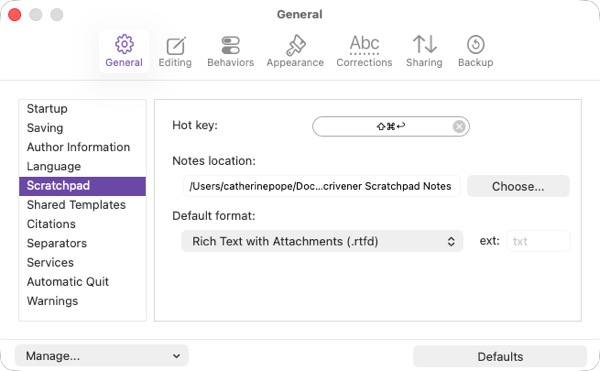
Task: Open Shared Templates settings
Action: 82,205
